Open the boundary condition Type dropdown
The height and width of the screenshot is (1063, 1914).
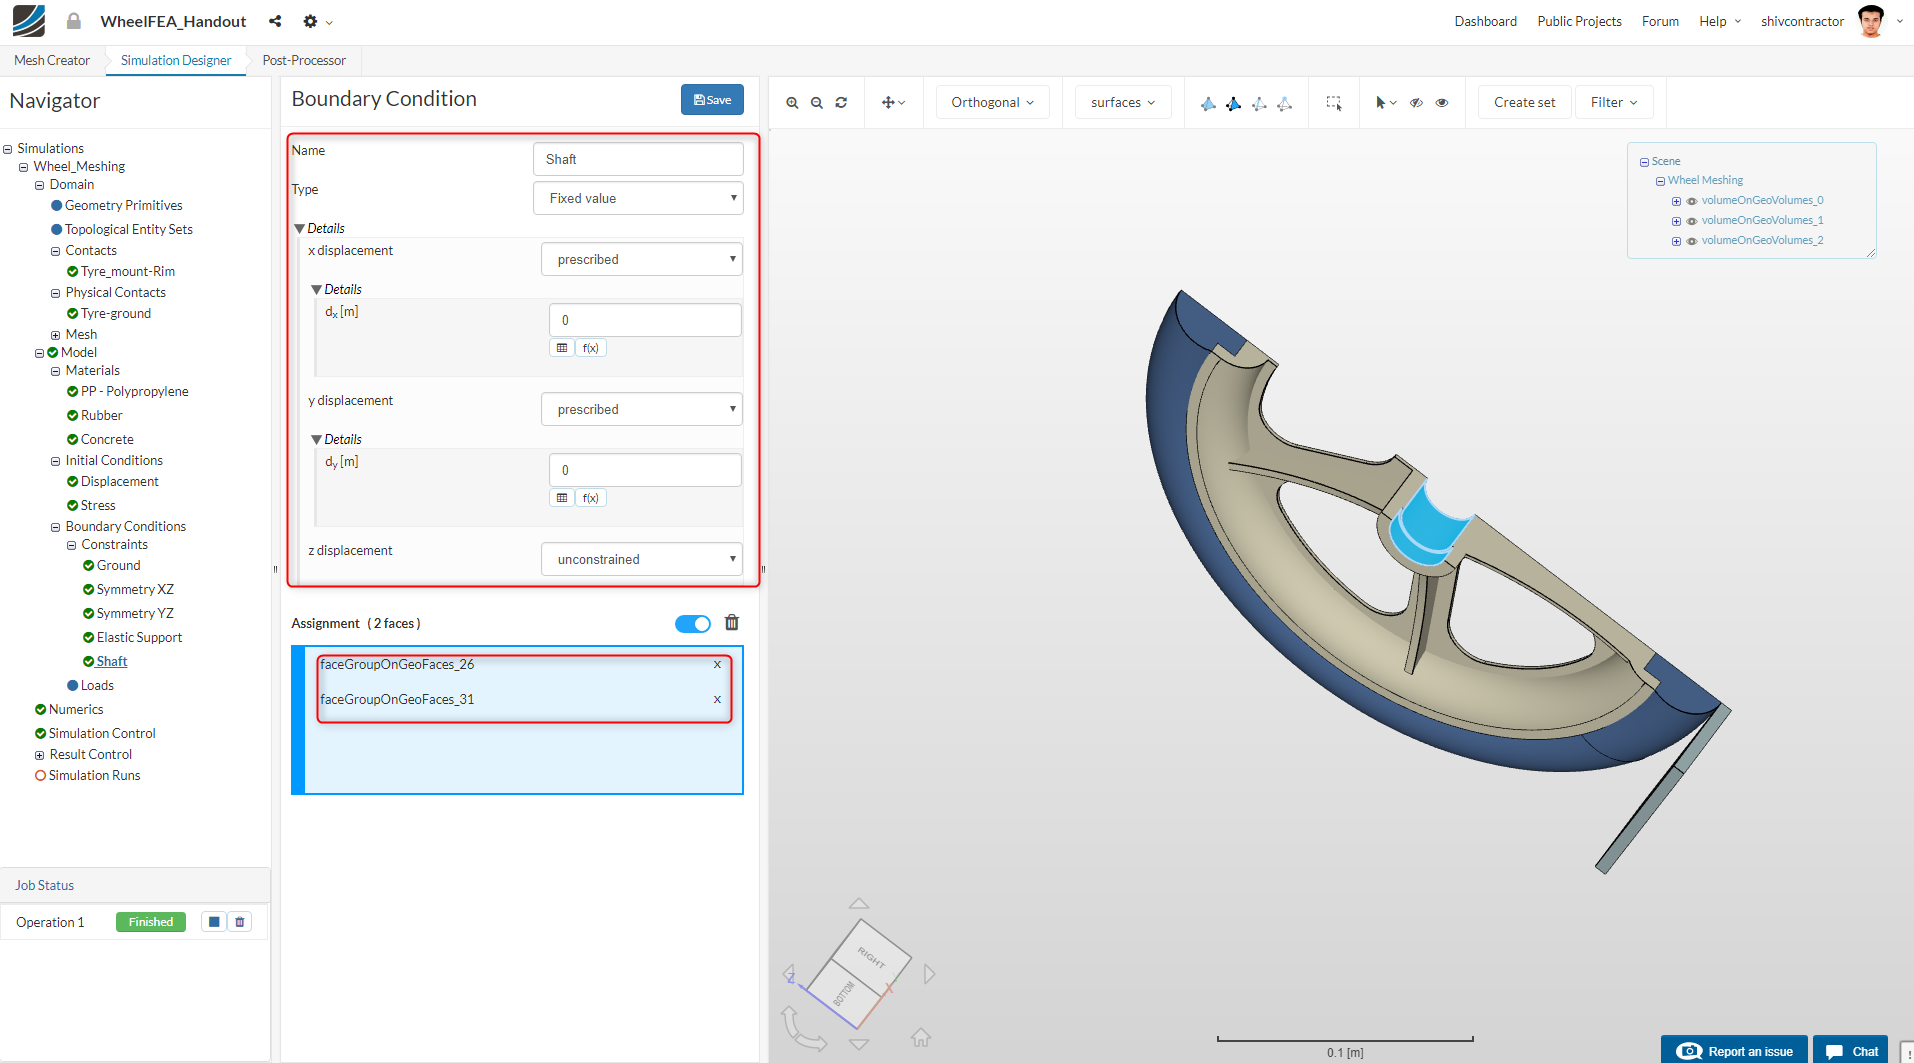pyautogui.click(x=638, y=198)
